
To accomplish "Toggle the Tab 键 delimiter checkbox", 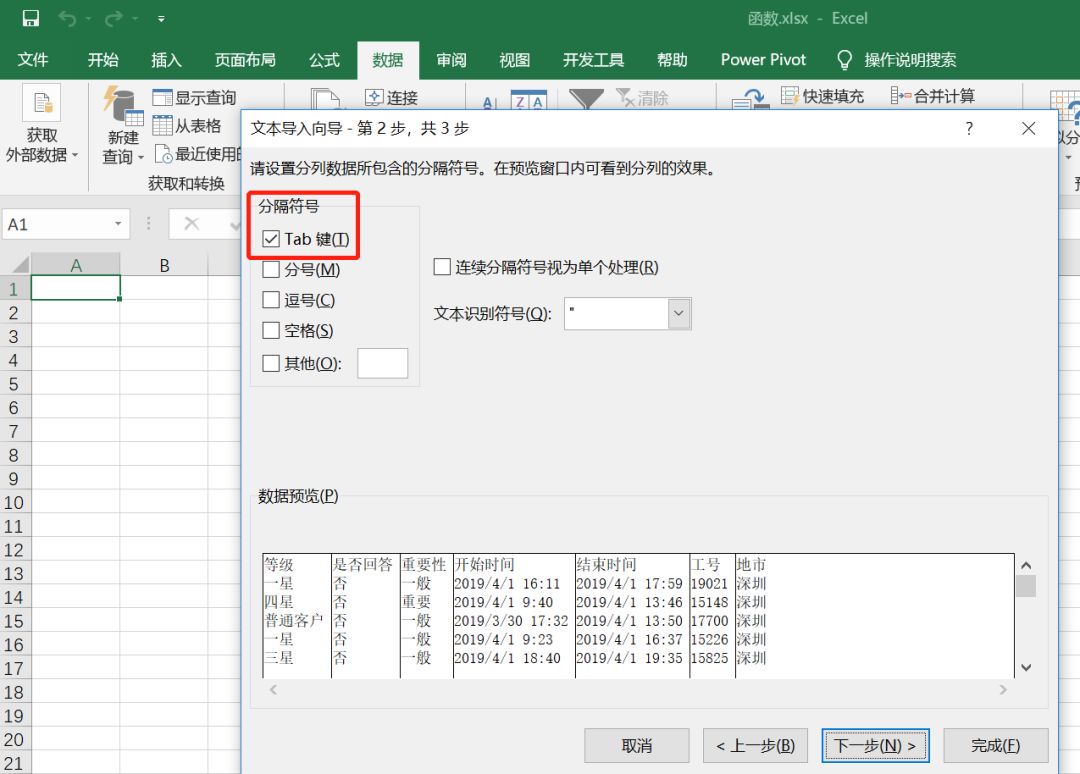I will coord(271,239).
